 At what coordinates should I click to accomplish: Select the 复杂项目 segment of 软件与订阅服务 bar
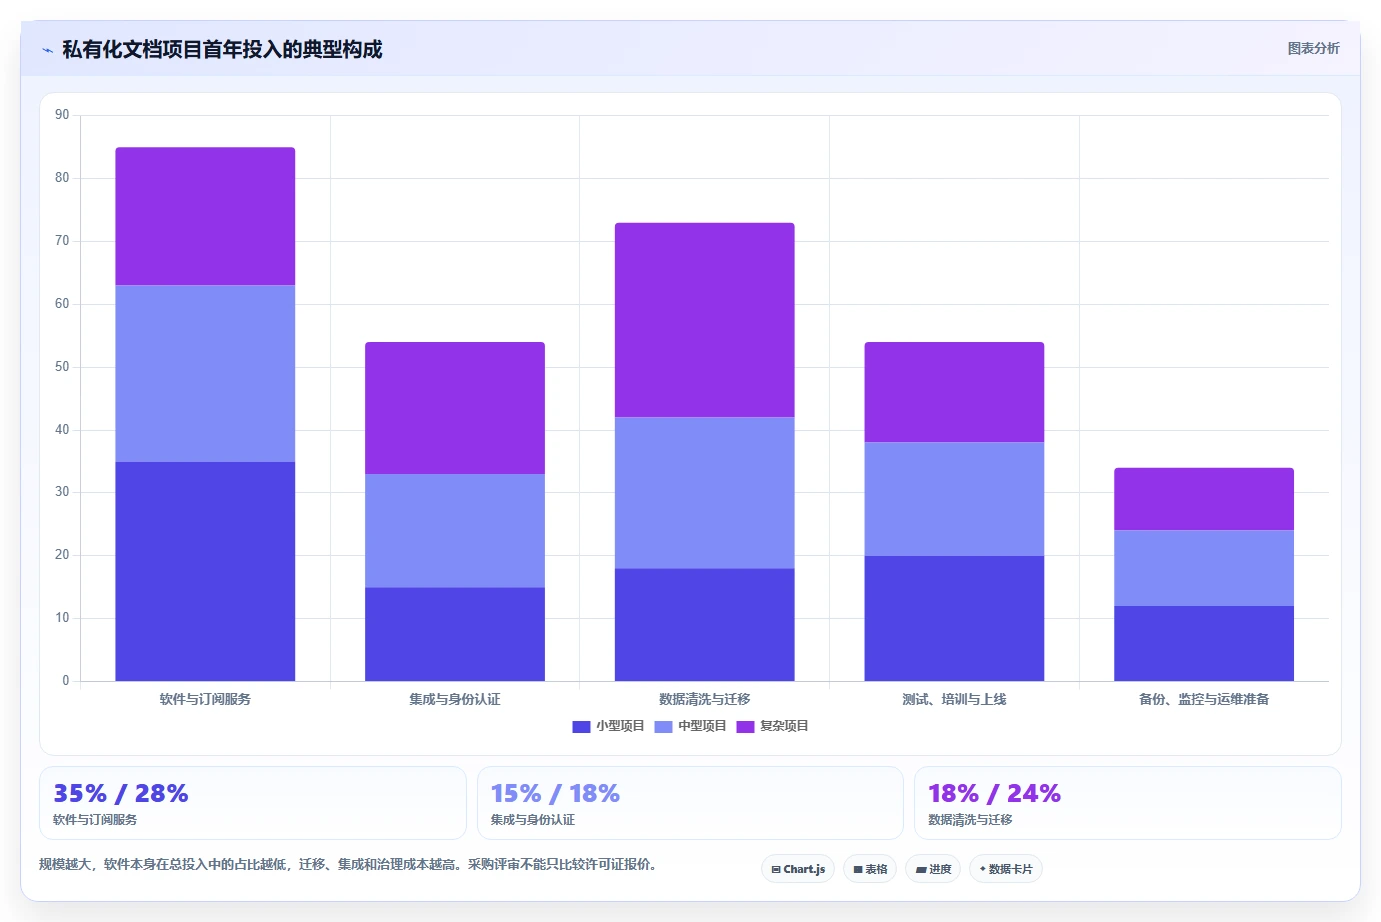[x=205, y=217]
